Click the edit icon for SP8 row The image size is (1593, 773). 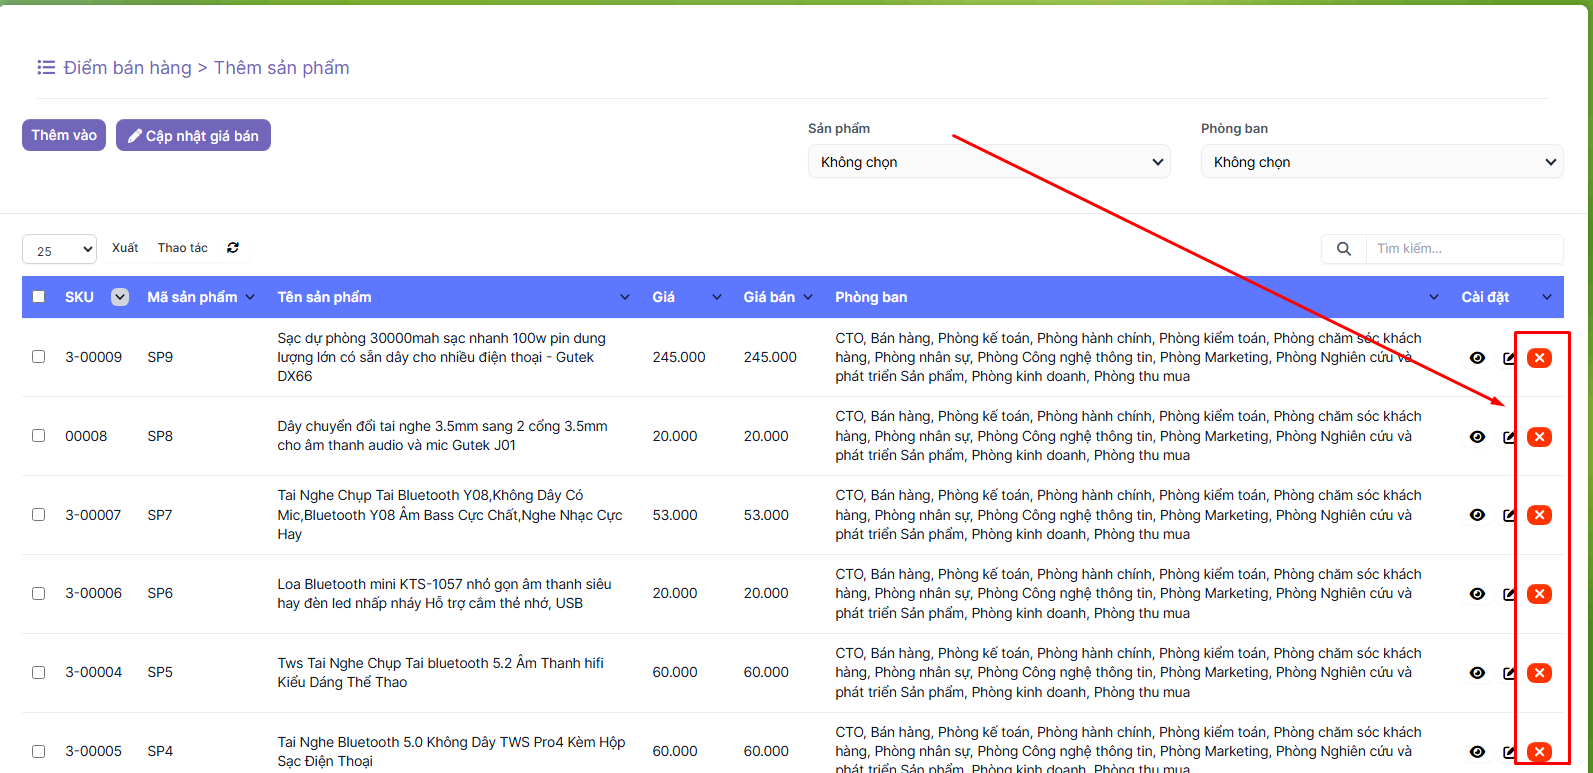(1509, 437)
